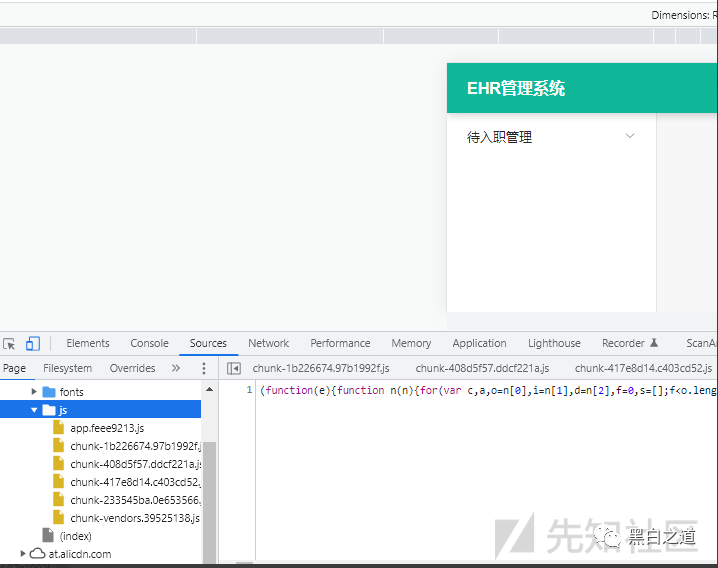Open the Memory tab

411,344
